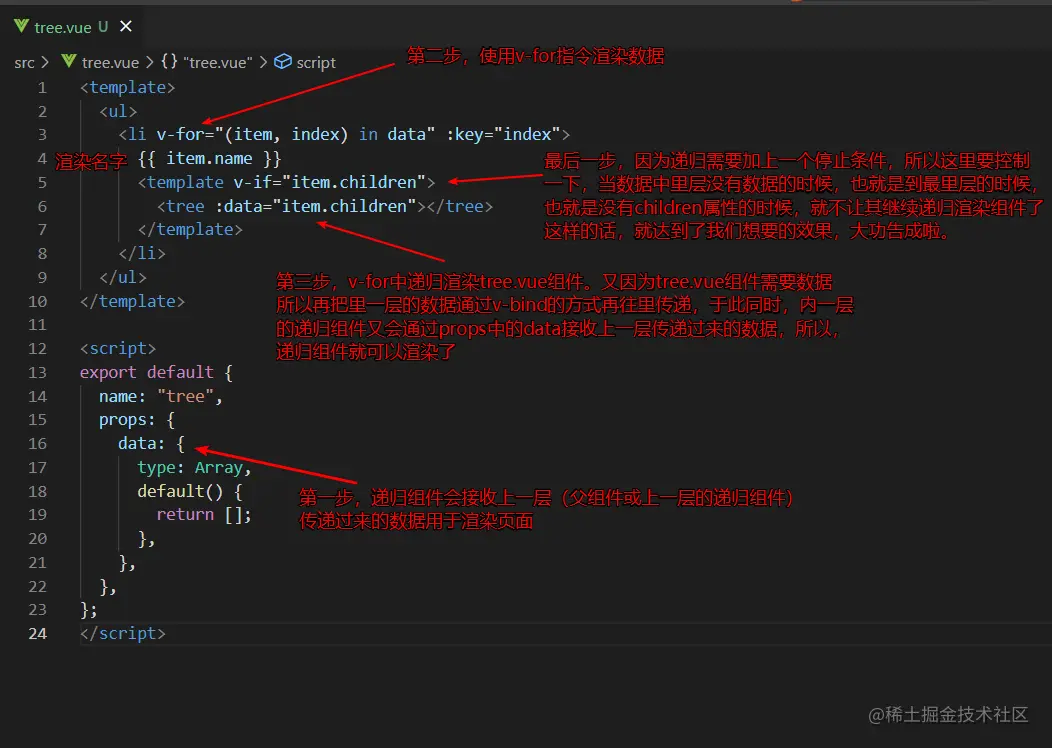The image size is (1052, 748).
Task: Click the closing </ul> tag
Action: pyautogui.click(x=123, y=277)
